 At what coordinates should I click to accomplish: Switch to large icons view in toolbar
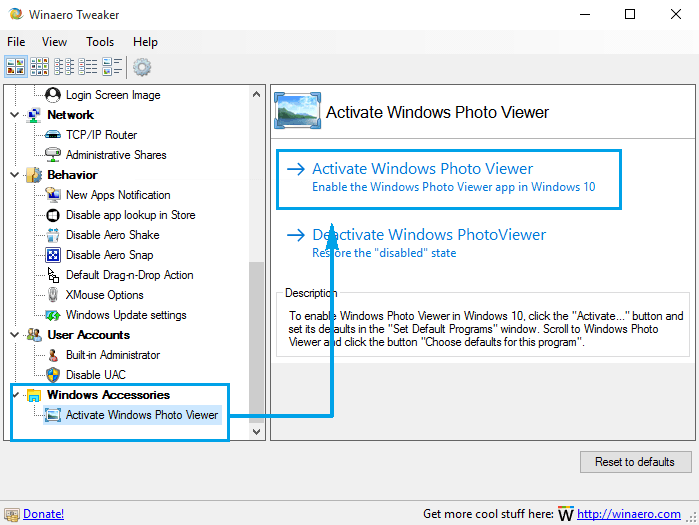click(16, 67)
